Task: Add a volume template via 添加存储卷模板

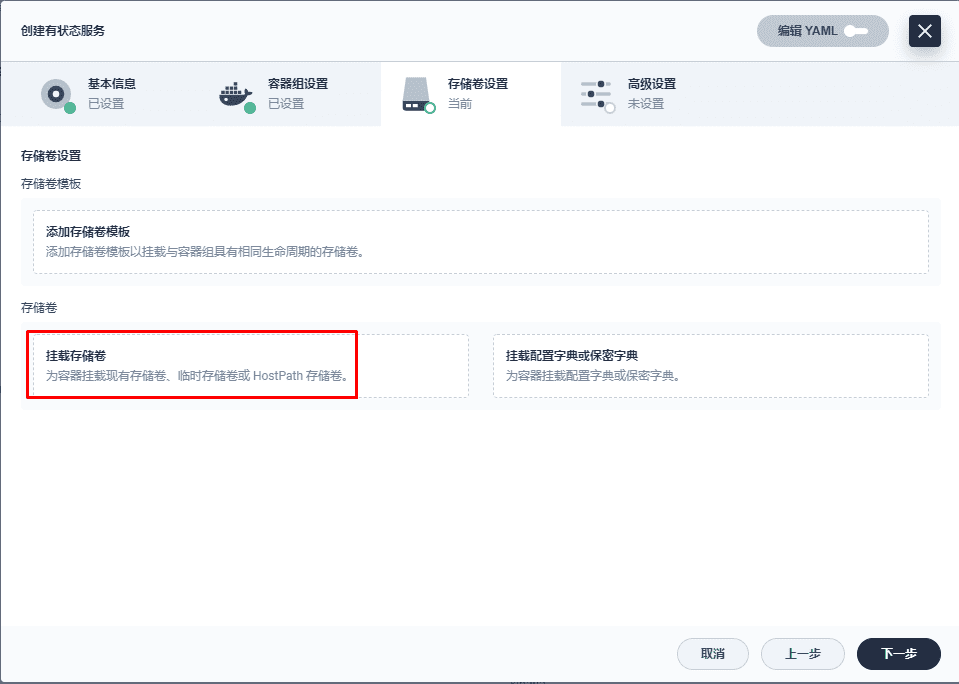Action: pyautogui.click(x=481, y=242)
